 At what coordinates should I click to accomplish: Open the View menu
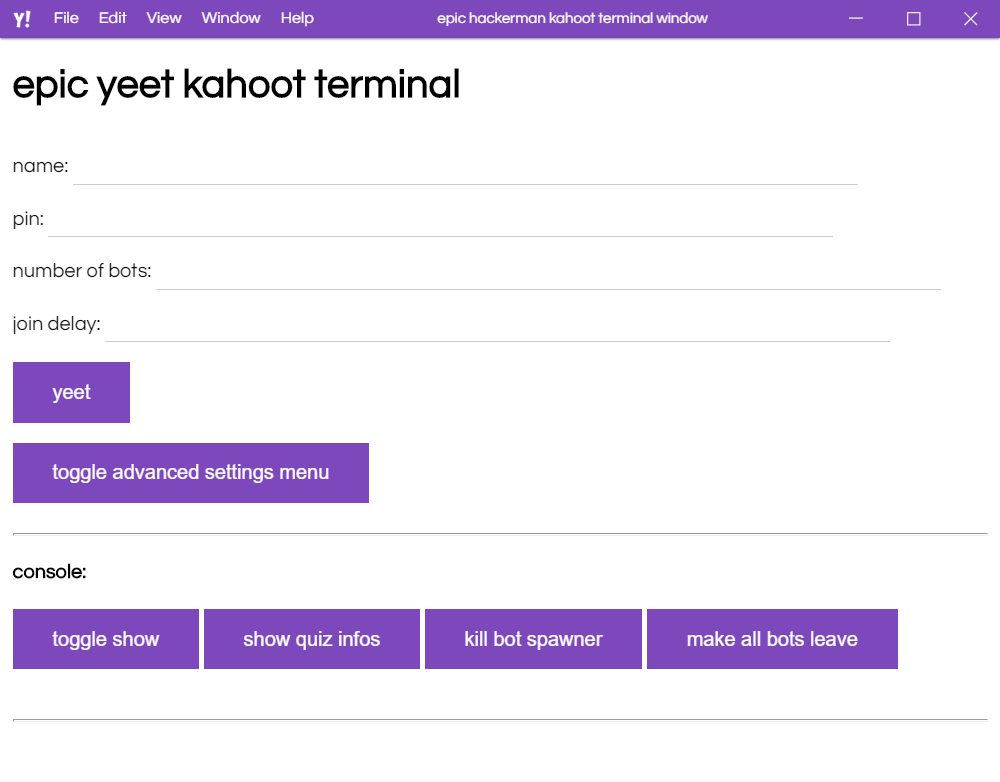(164, 18)
